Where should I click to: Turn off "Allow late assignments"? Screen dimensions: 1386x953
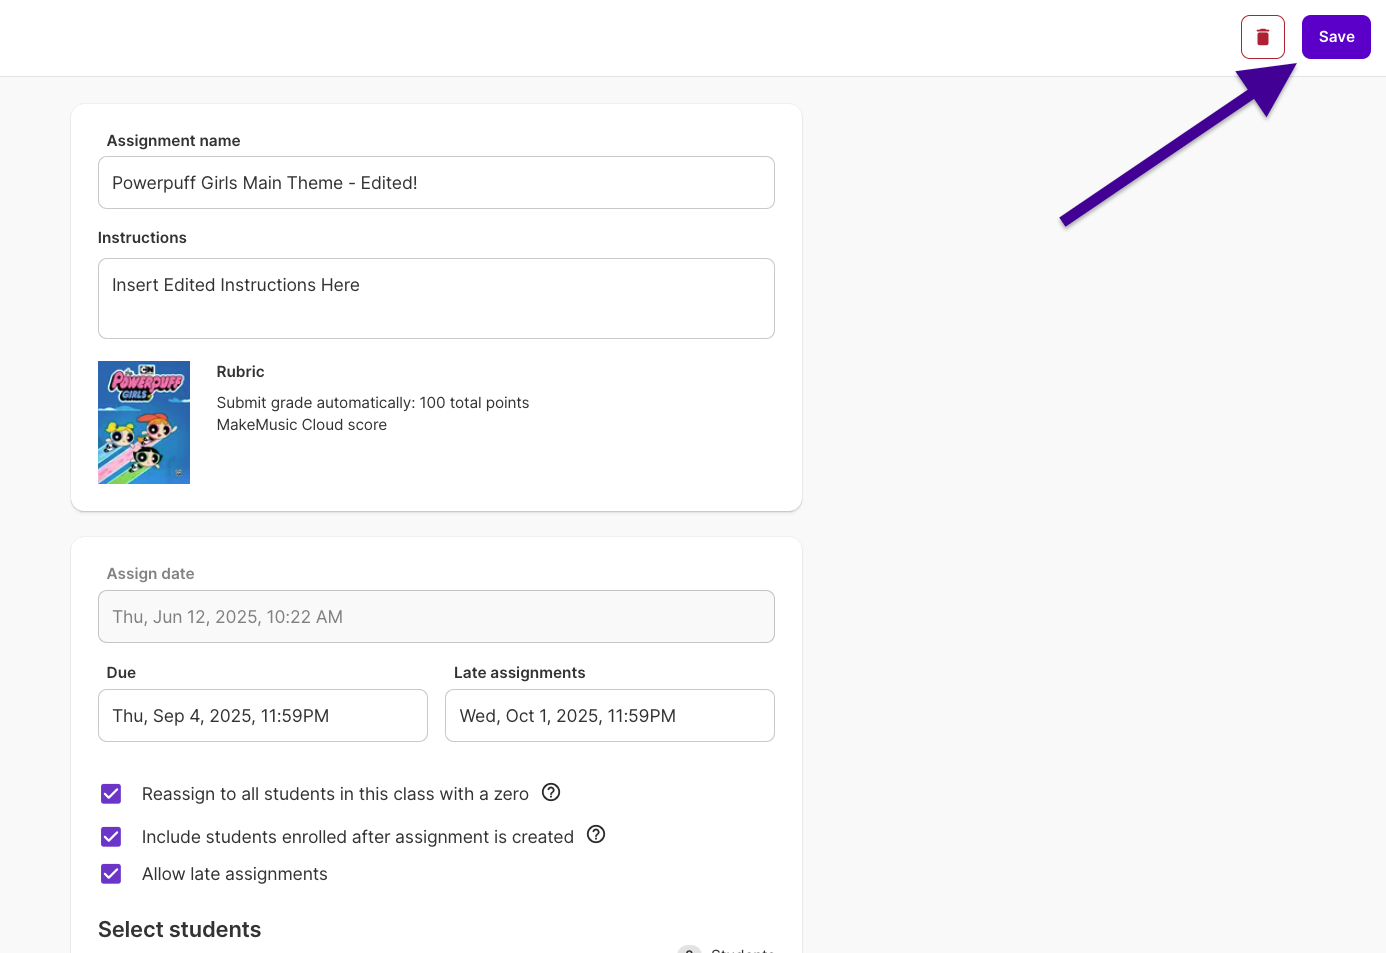[110, 873]
